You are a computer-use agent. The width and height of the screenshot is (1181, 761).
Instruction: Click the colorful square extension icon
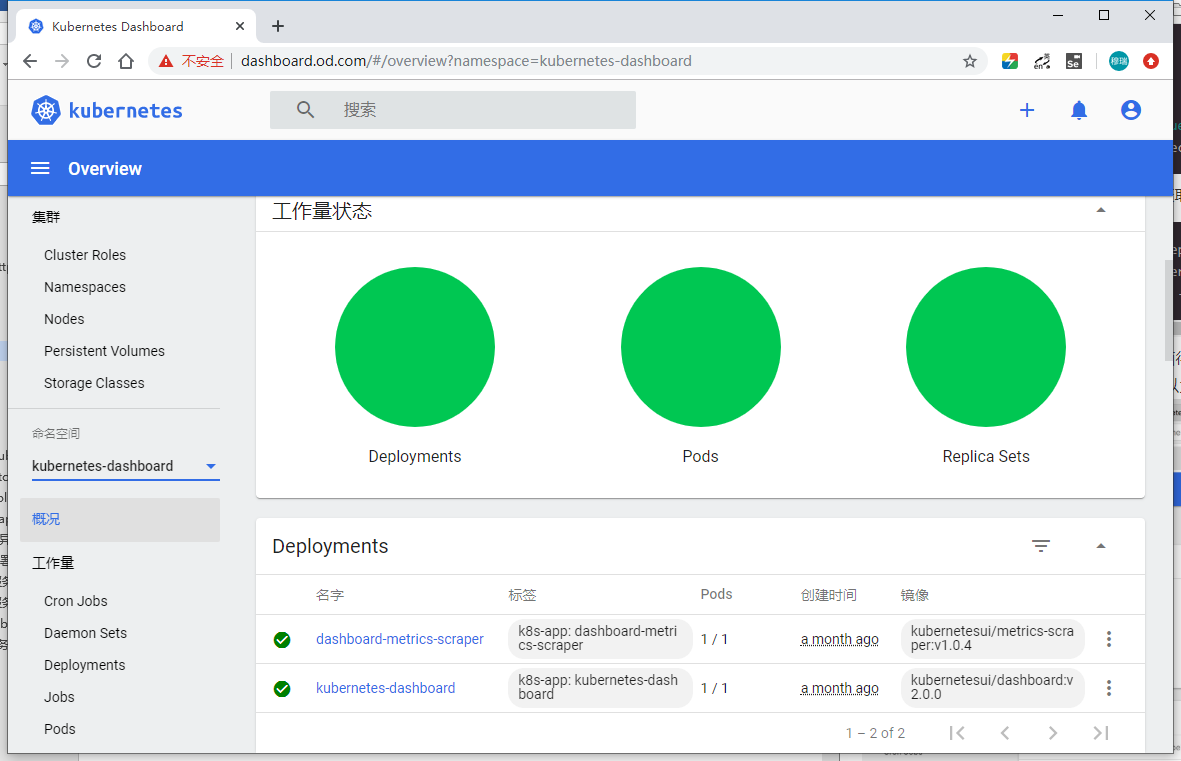pyautogui.click(x=1009, y=61)
